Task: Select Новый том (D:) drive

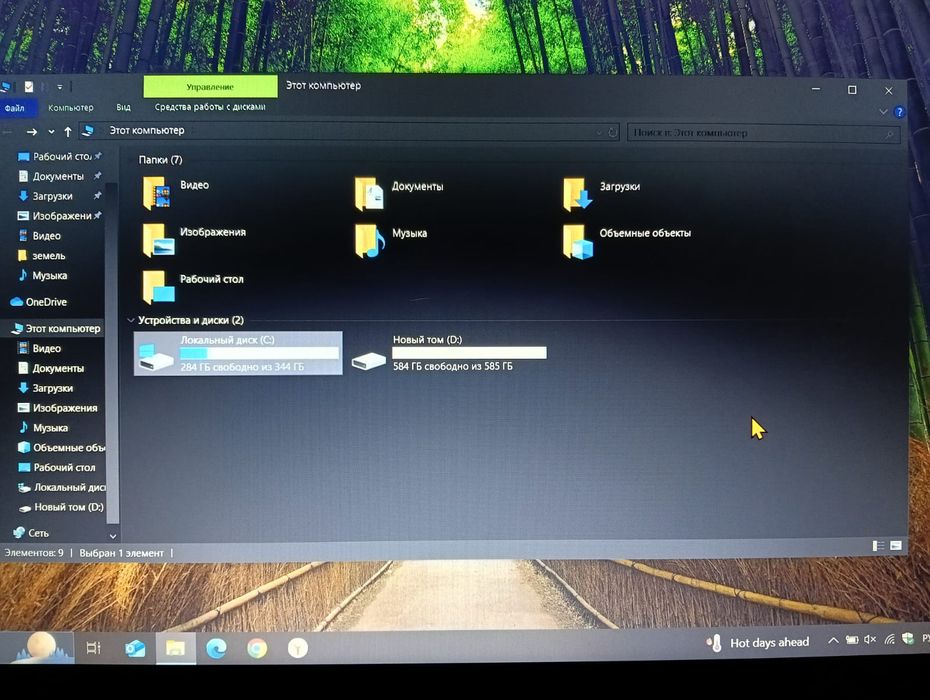Action: click(449, 353)
